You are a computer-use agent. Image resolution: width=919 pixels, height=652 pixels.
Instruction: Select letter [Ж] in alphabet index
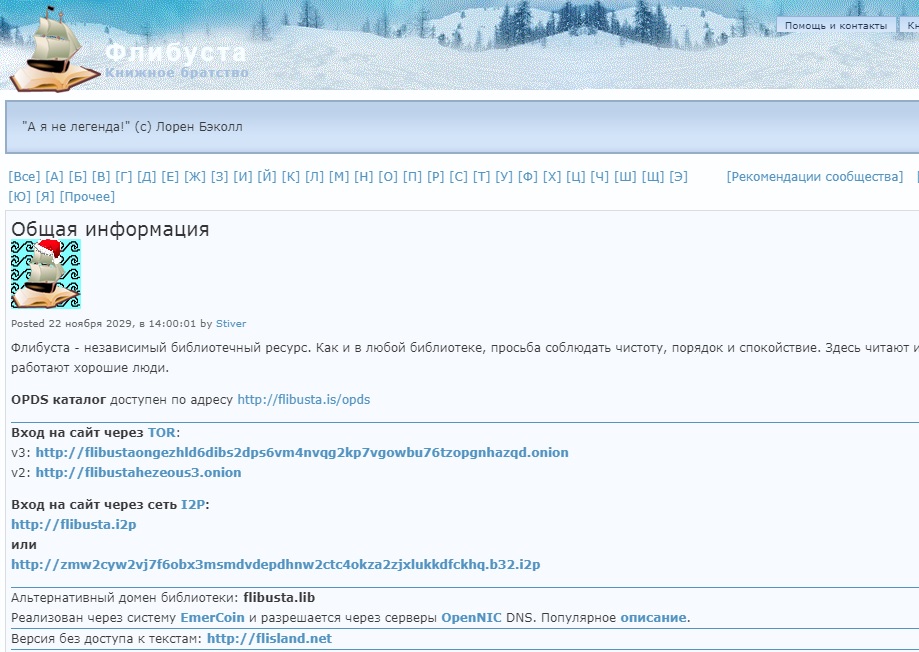[x=195, y=176]
